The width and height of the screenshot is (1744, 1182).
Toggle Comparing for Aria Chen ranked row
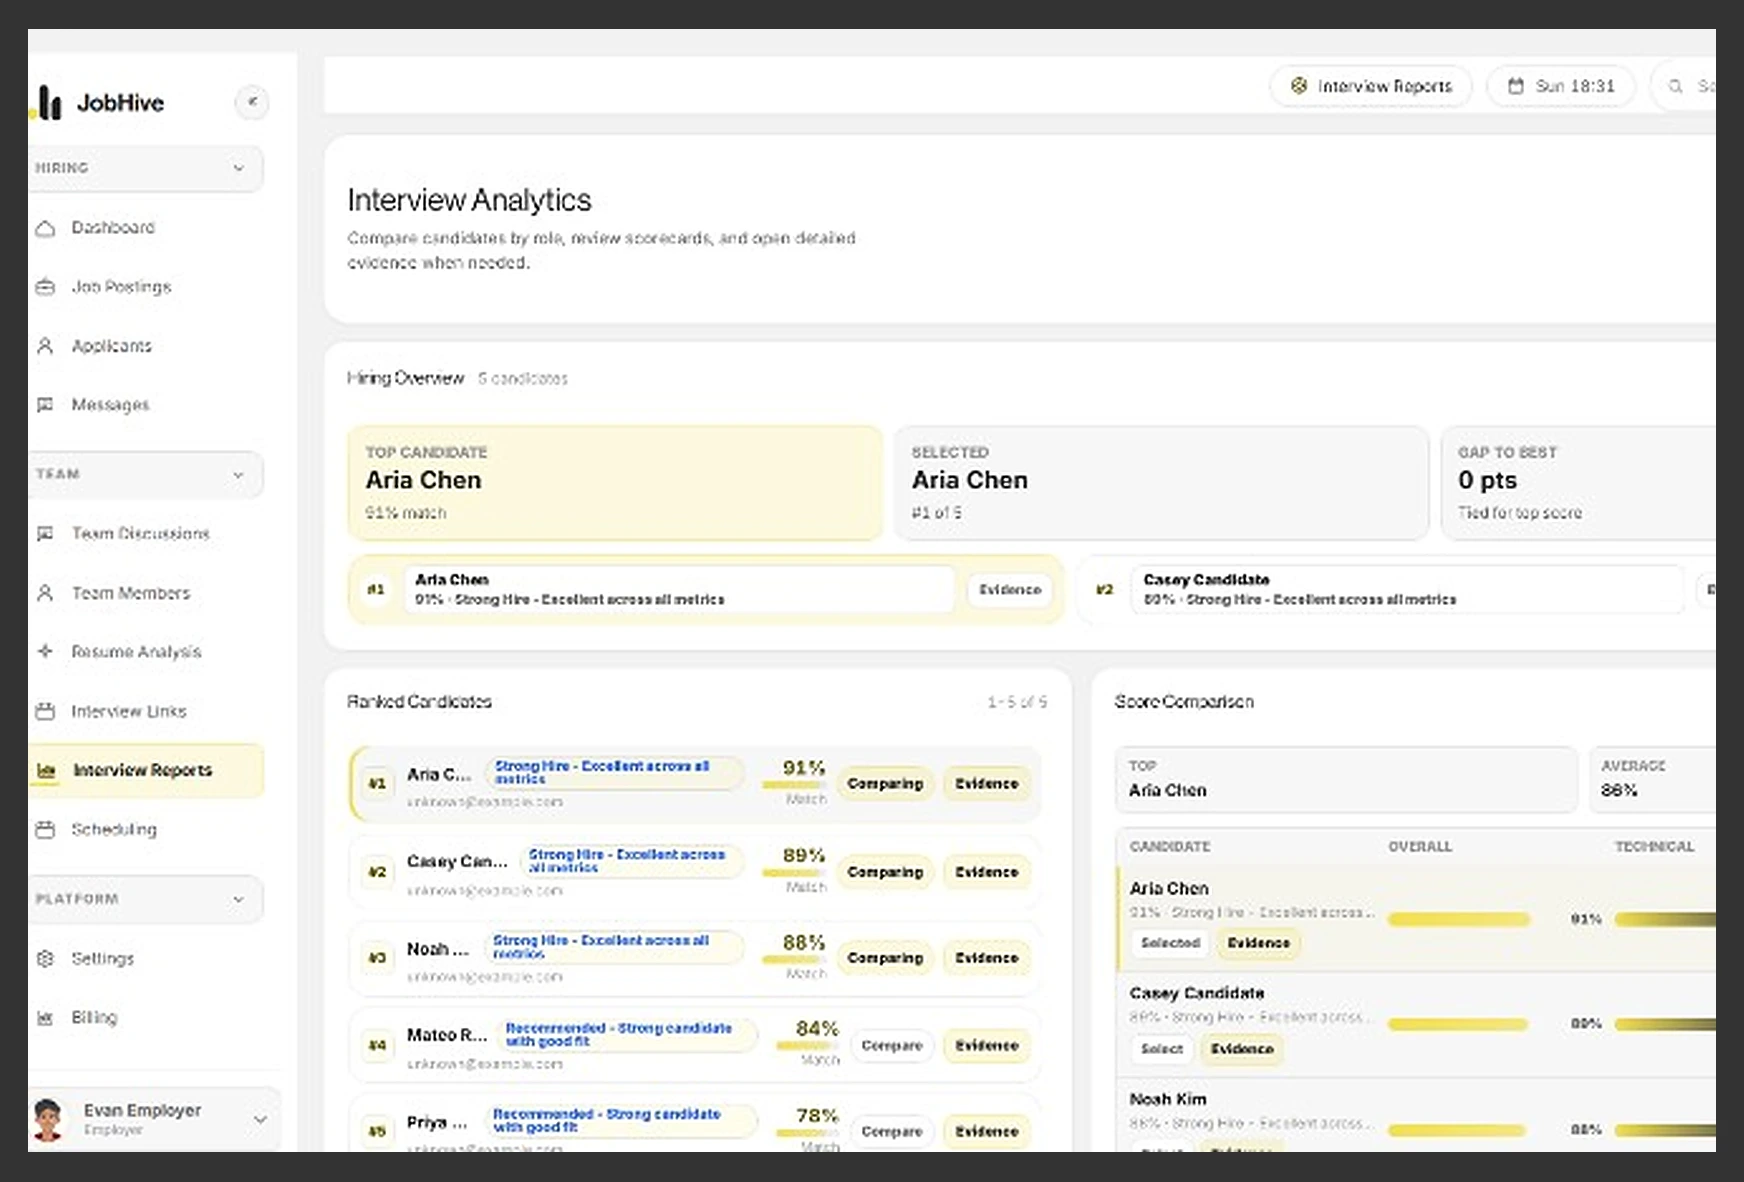pyautogui.click(x=885, y=784)
